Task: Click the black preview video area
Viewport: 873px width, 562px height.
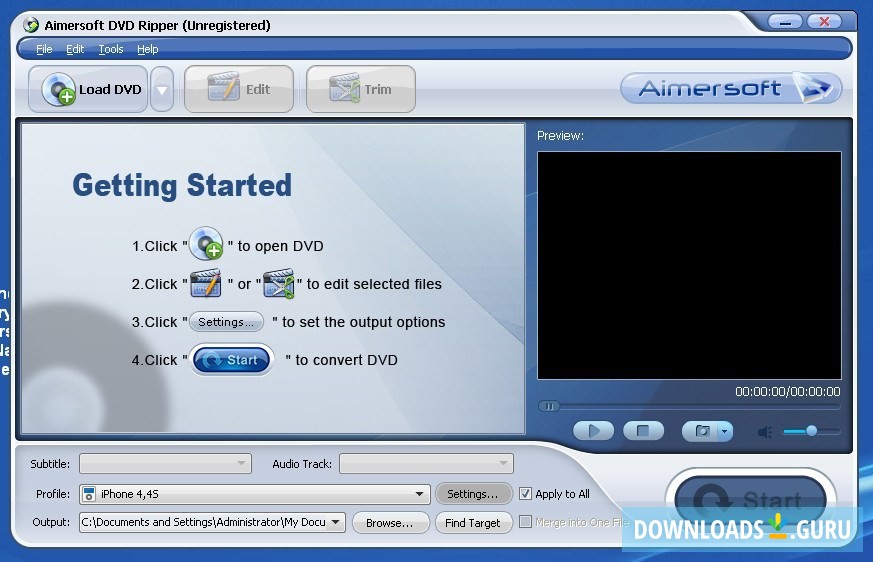Action: [x=689, y=265]
